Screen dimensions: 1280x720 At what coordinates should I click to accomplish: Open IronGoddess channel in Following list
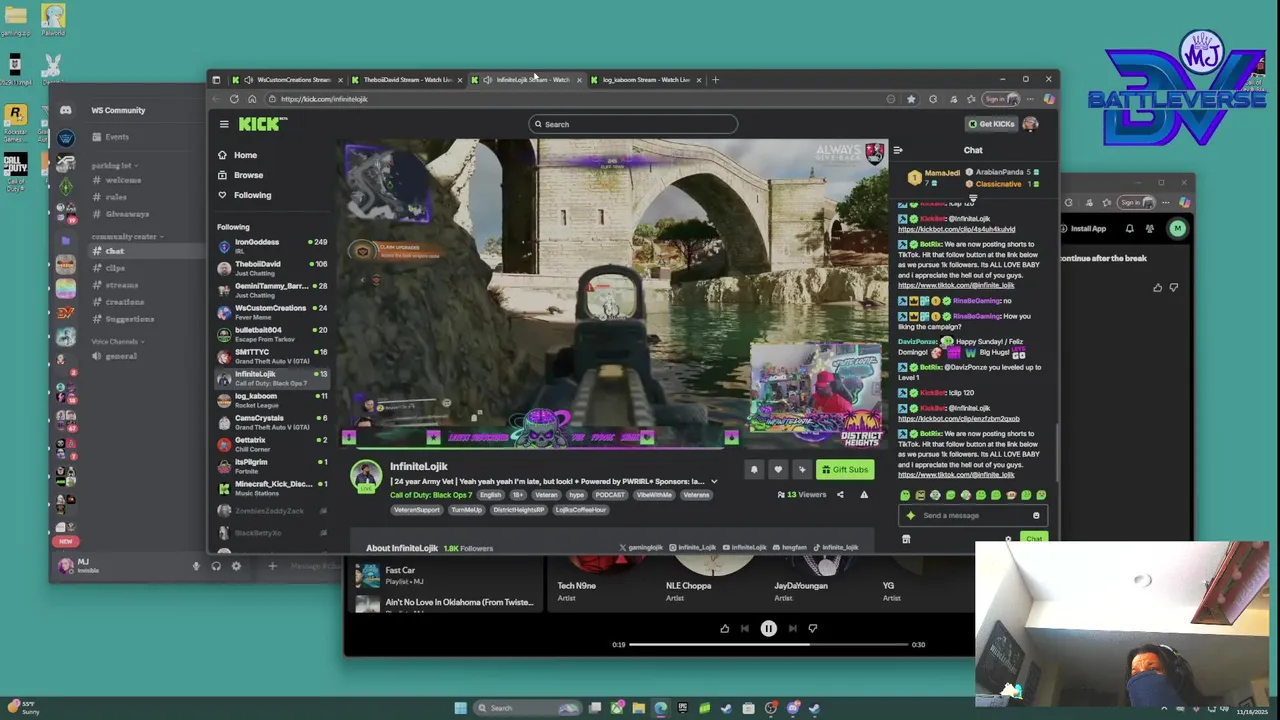click(x=272, y=245)
